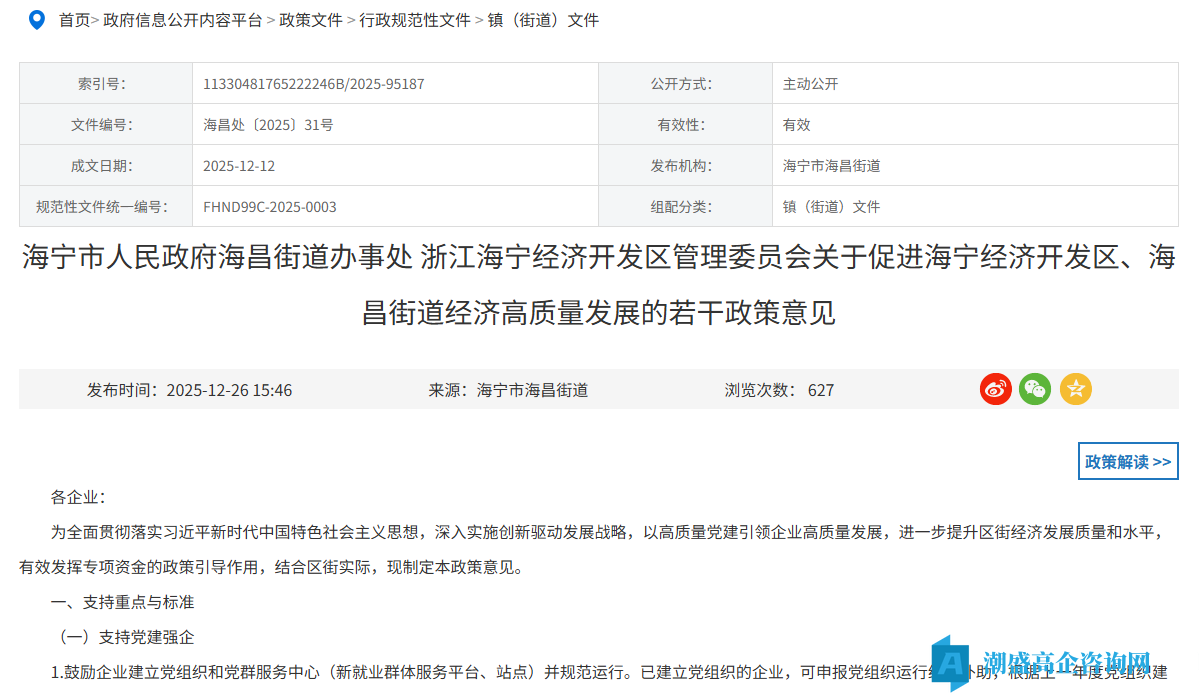Screen dimensions: 1199x698
Task: Open the 政策解读 panel
Action: tap(1128, 461)
